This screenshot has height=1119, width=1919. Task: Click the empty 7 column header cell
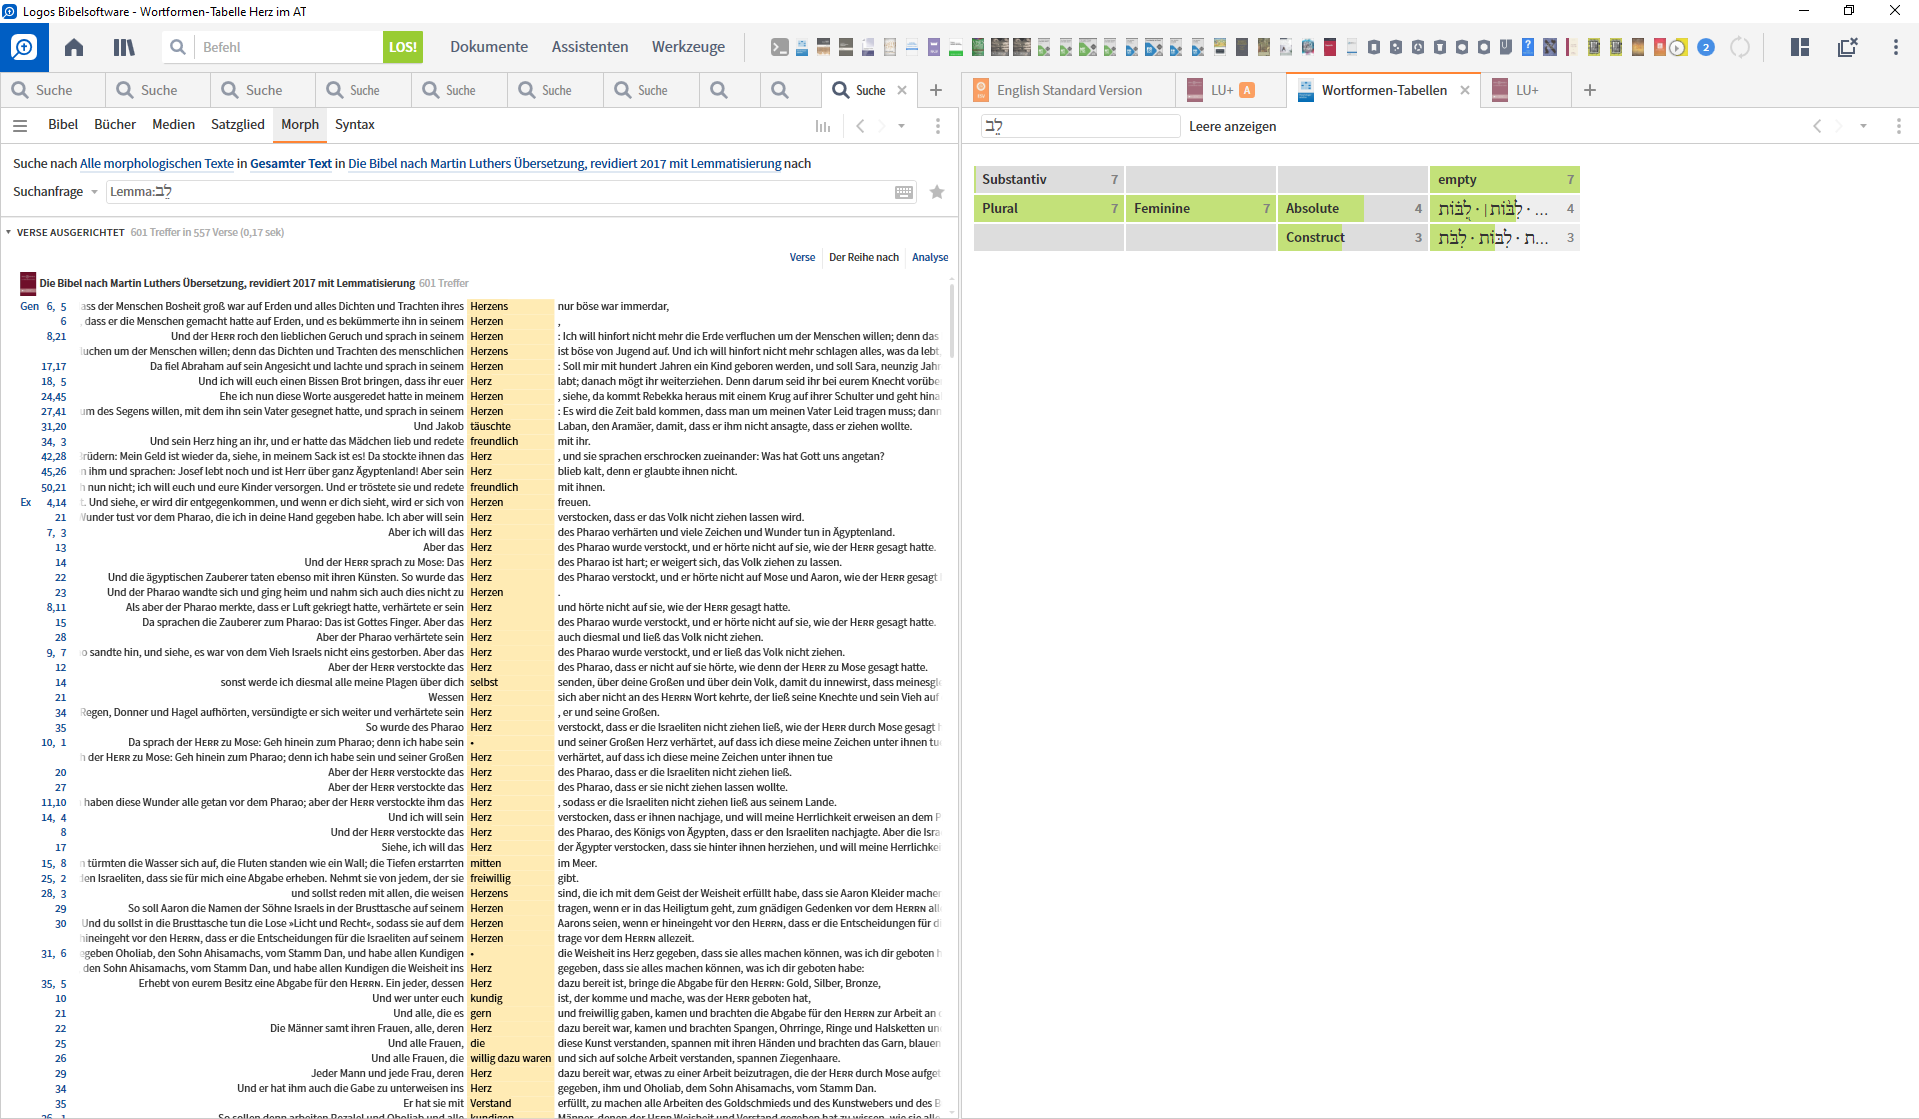pos(1504,180)
